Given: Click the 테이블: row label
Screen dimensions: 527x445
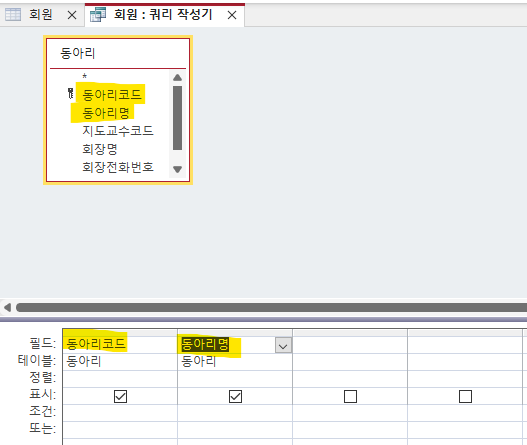Looking at the screenshot, I should click(x=37, y=360).
